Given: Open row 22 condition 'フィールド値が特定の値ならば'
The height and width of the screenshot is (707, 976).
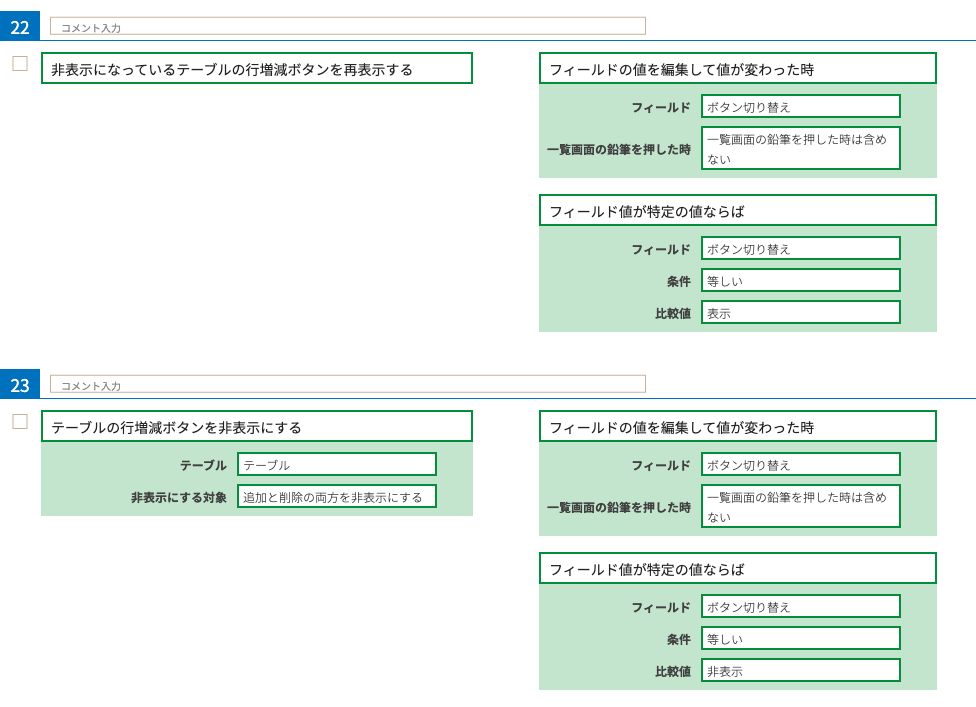Looking at the screenshot, I should coord(738,210).
